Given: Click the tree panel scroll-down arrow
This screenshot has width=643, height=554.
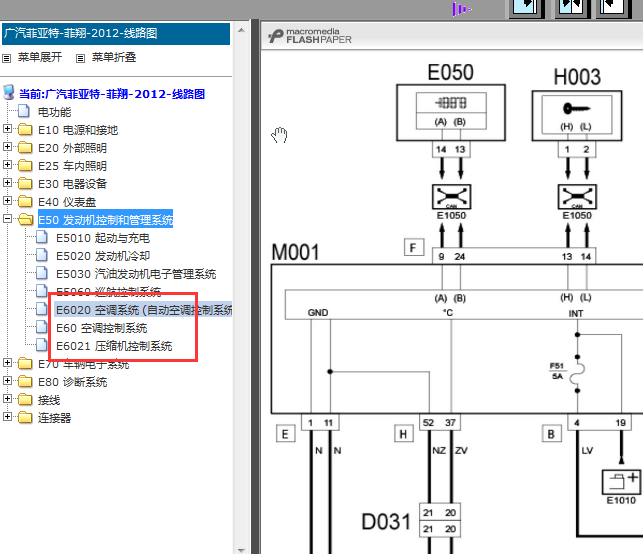Looking at the screenshot, I should coord(242,550).
